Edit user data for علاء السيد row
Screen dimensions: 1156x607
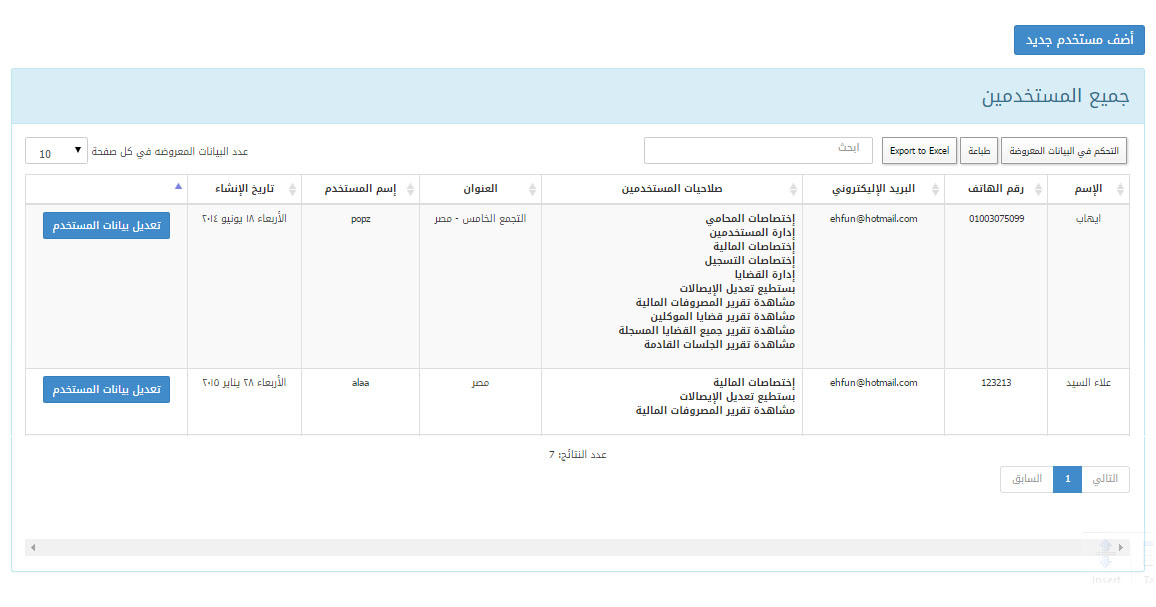tap(106, 389)
